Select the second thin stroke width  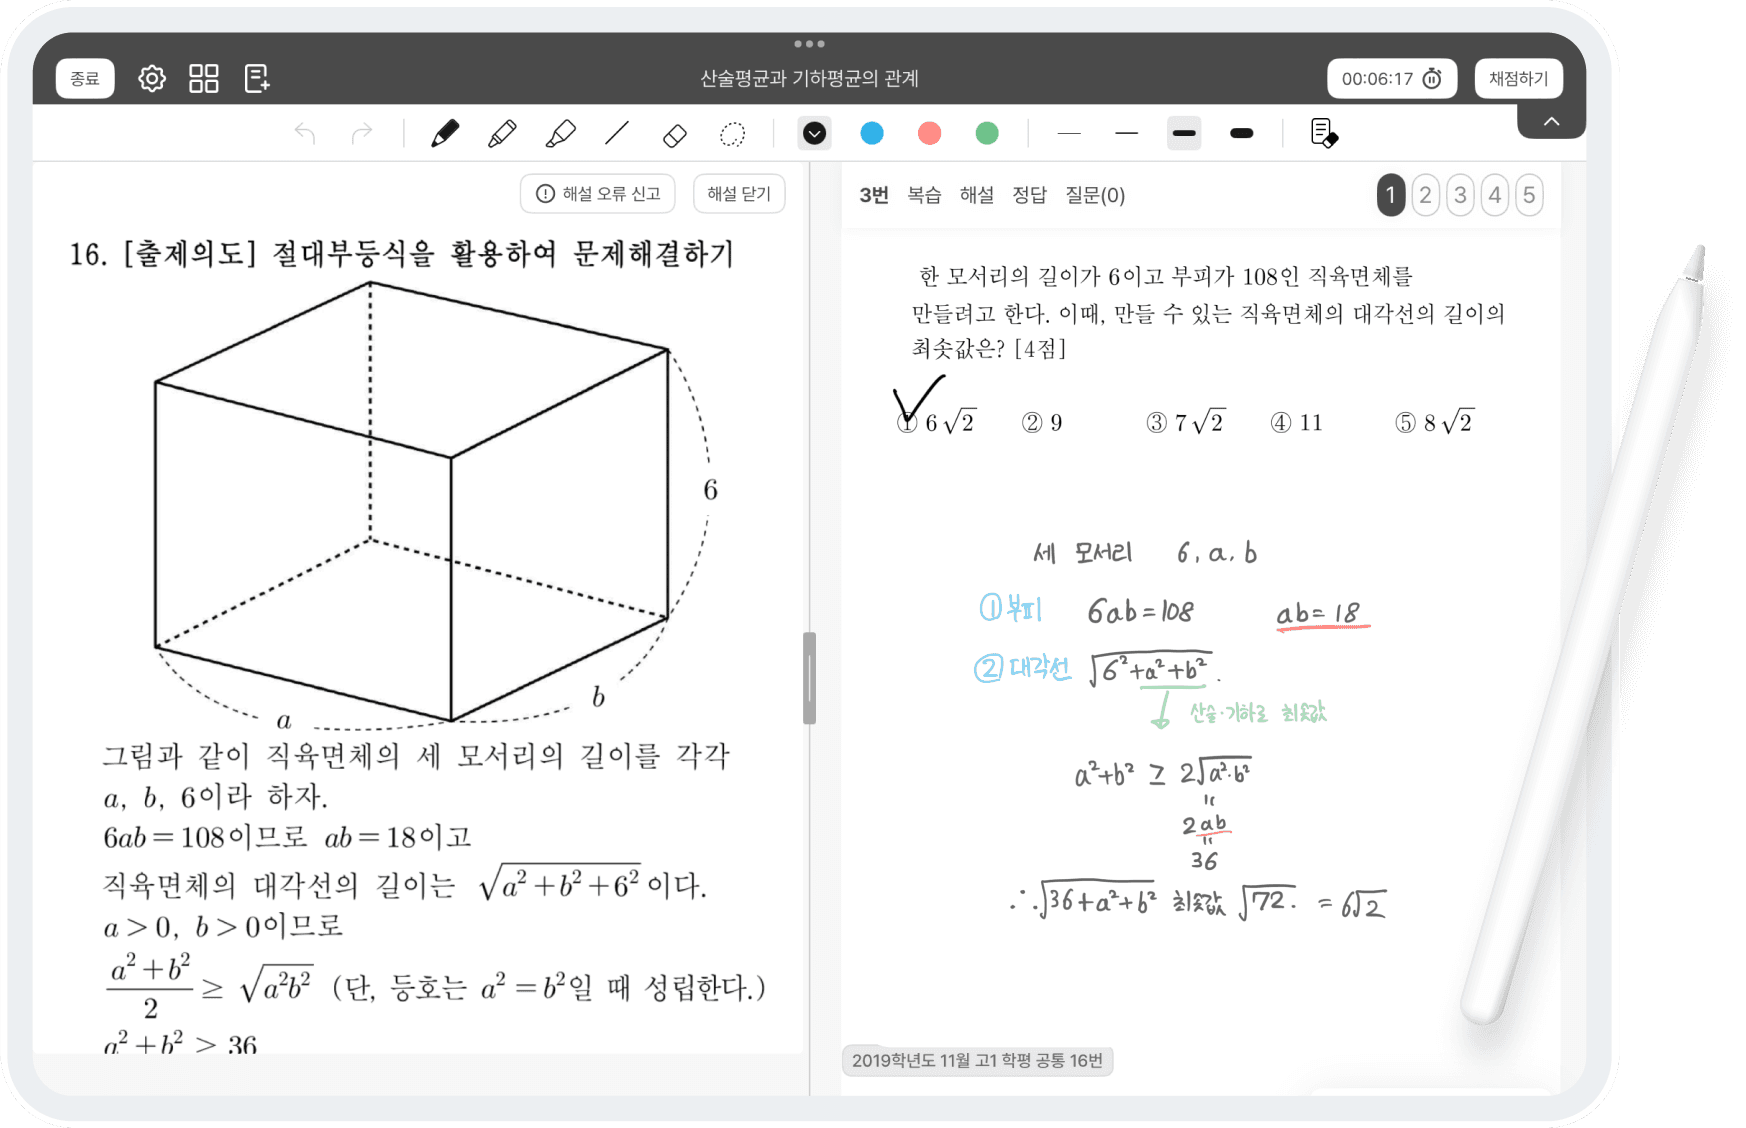[1127, 133]
